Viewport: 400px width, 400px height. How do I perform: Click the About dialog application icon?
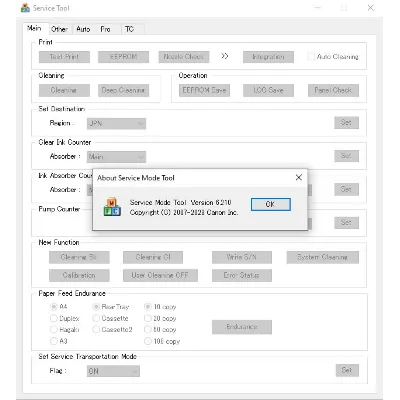112,207
